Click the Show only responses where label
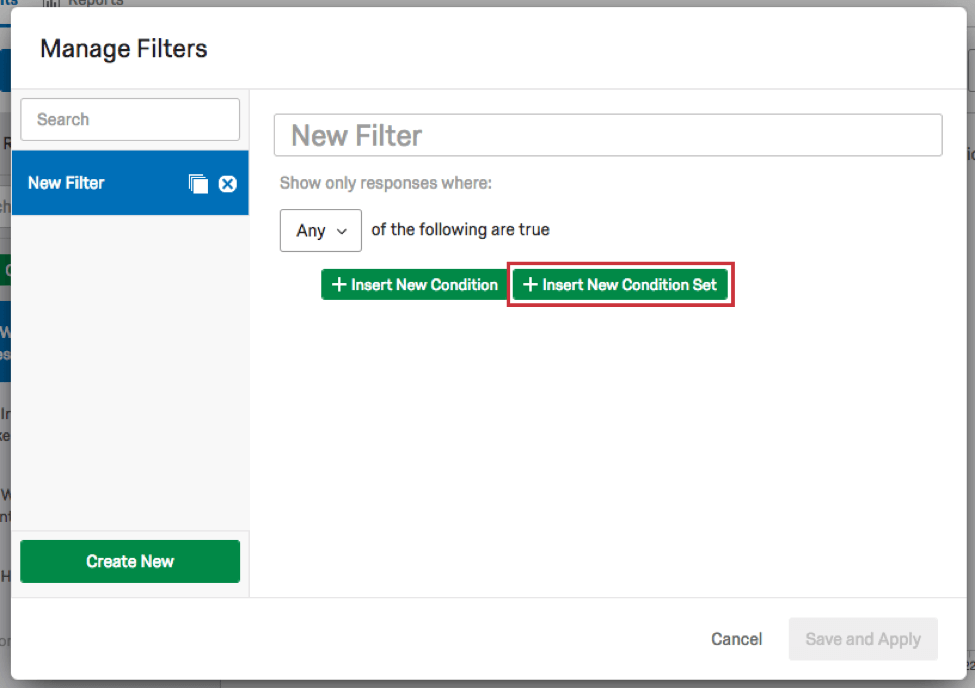This screenshot has width=975, height=688. [386, 183]
